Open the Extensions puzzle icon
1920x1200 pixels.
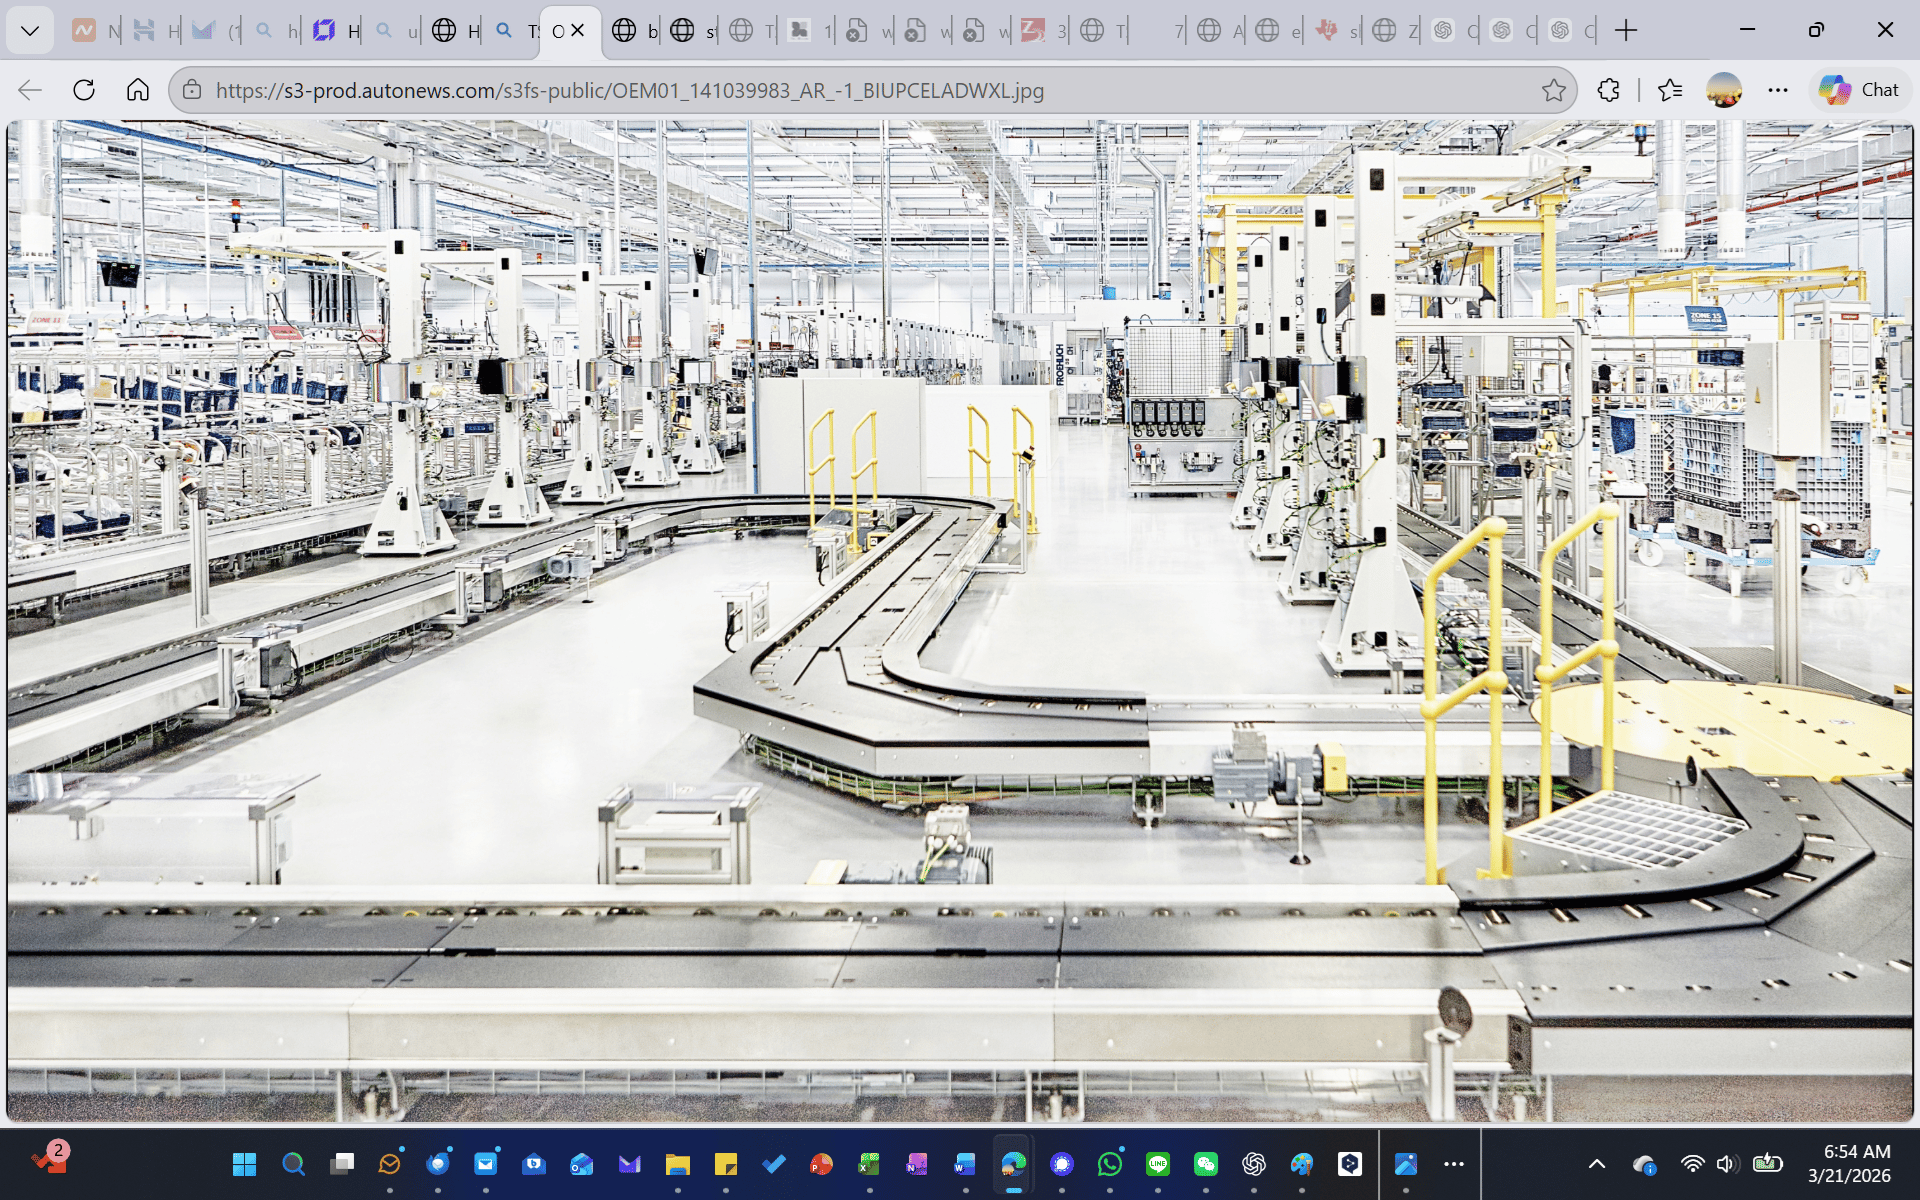click(1608, 90)
